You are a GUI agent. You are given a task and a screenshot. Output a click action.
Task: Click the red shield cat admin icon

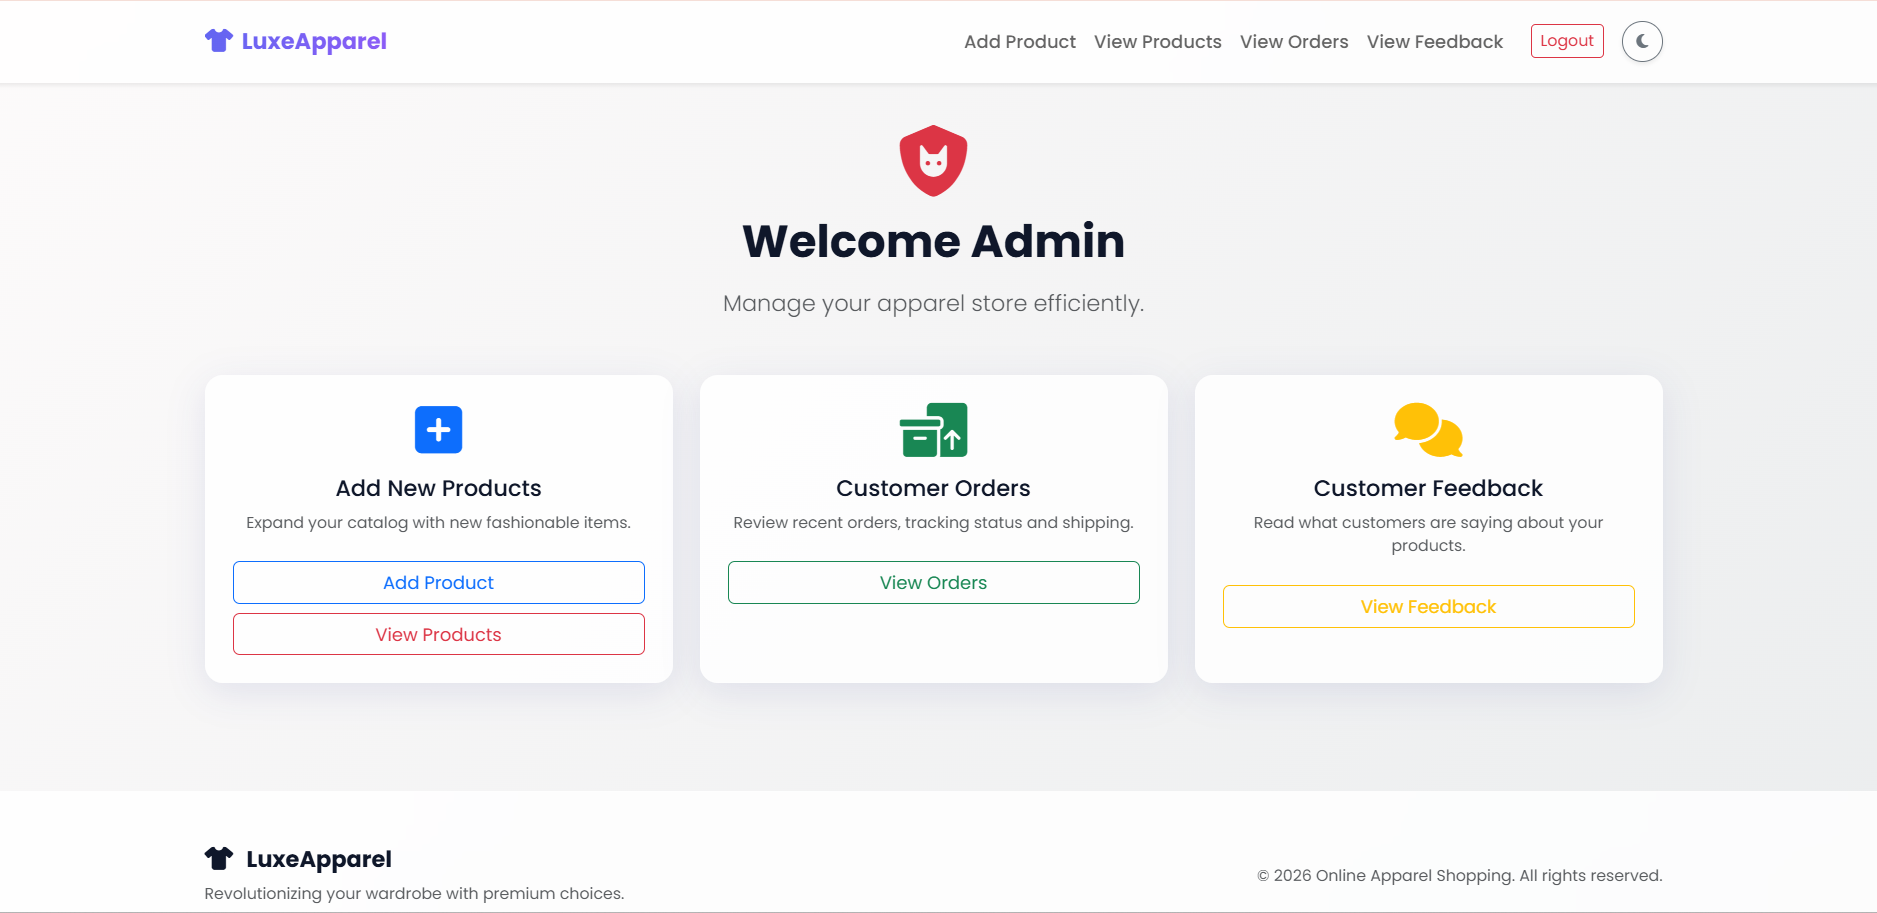click(933, 161)
